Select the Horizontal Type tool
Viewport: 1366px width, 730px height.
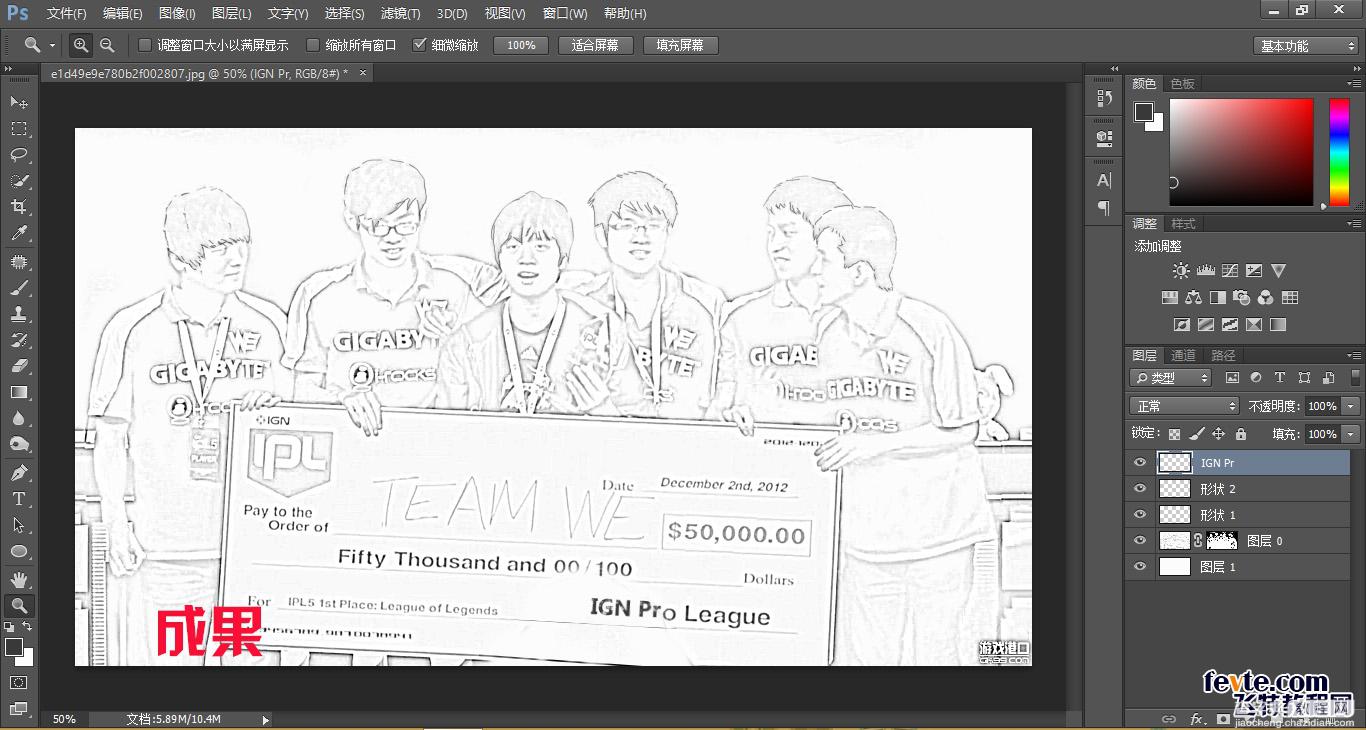point(18,498)
